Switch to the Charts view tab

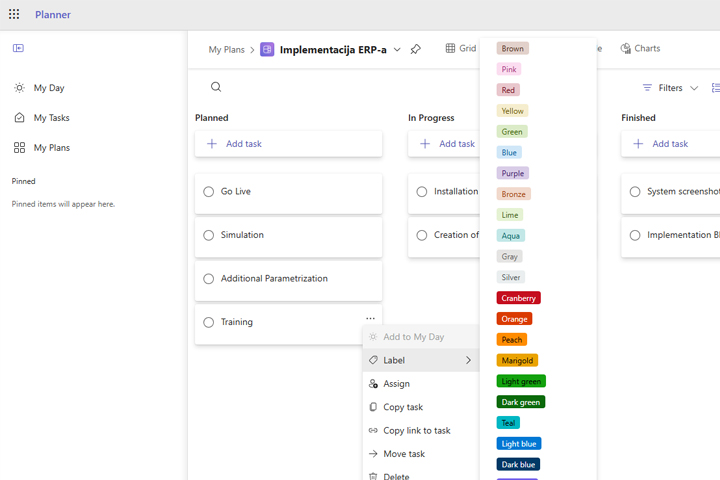640,48
